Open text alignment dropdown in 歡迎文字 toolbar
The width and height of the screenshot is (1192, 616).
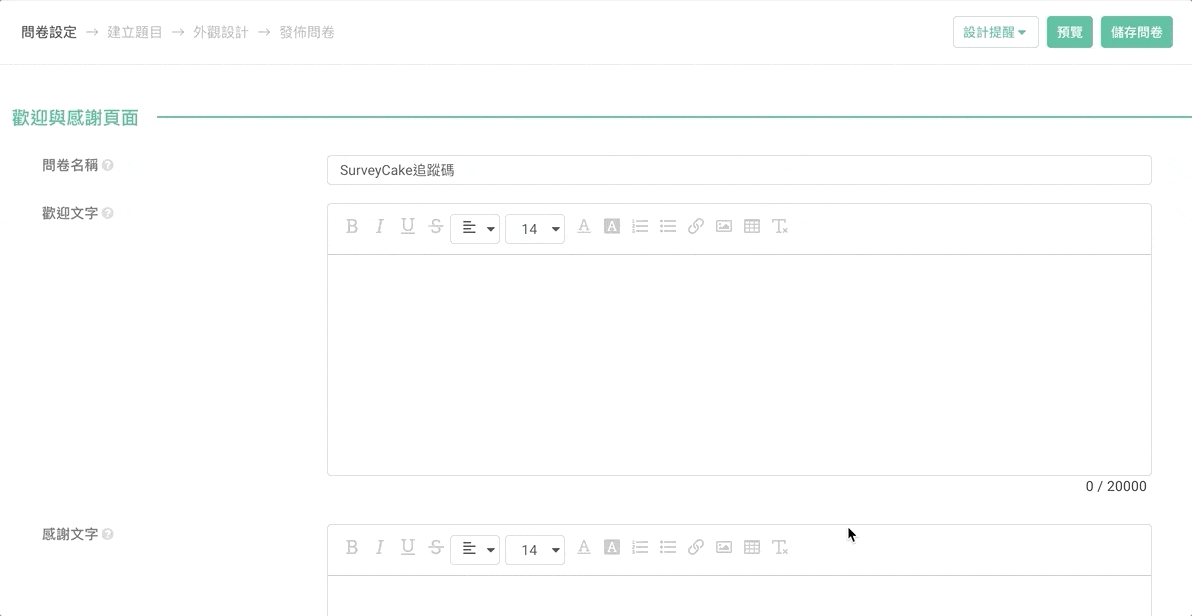coord(475,228)
